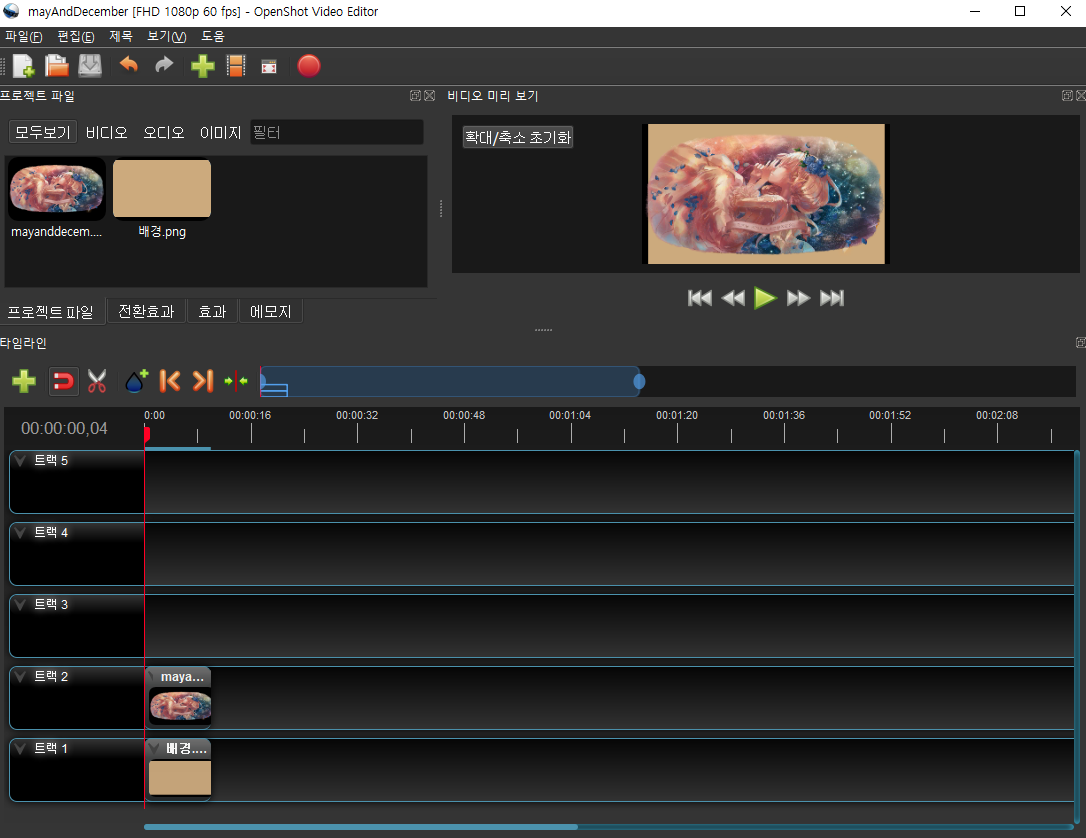This screenshot has width=1086, height=838.
Task: Undock the 타임라인 panel
Action: tap(1080, 343)
